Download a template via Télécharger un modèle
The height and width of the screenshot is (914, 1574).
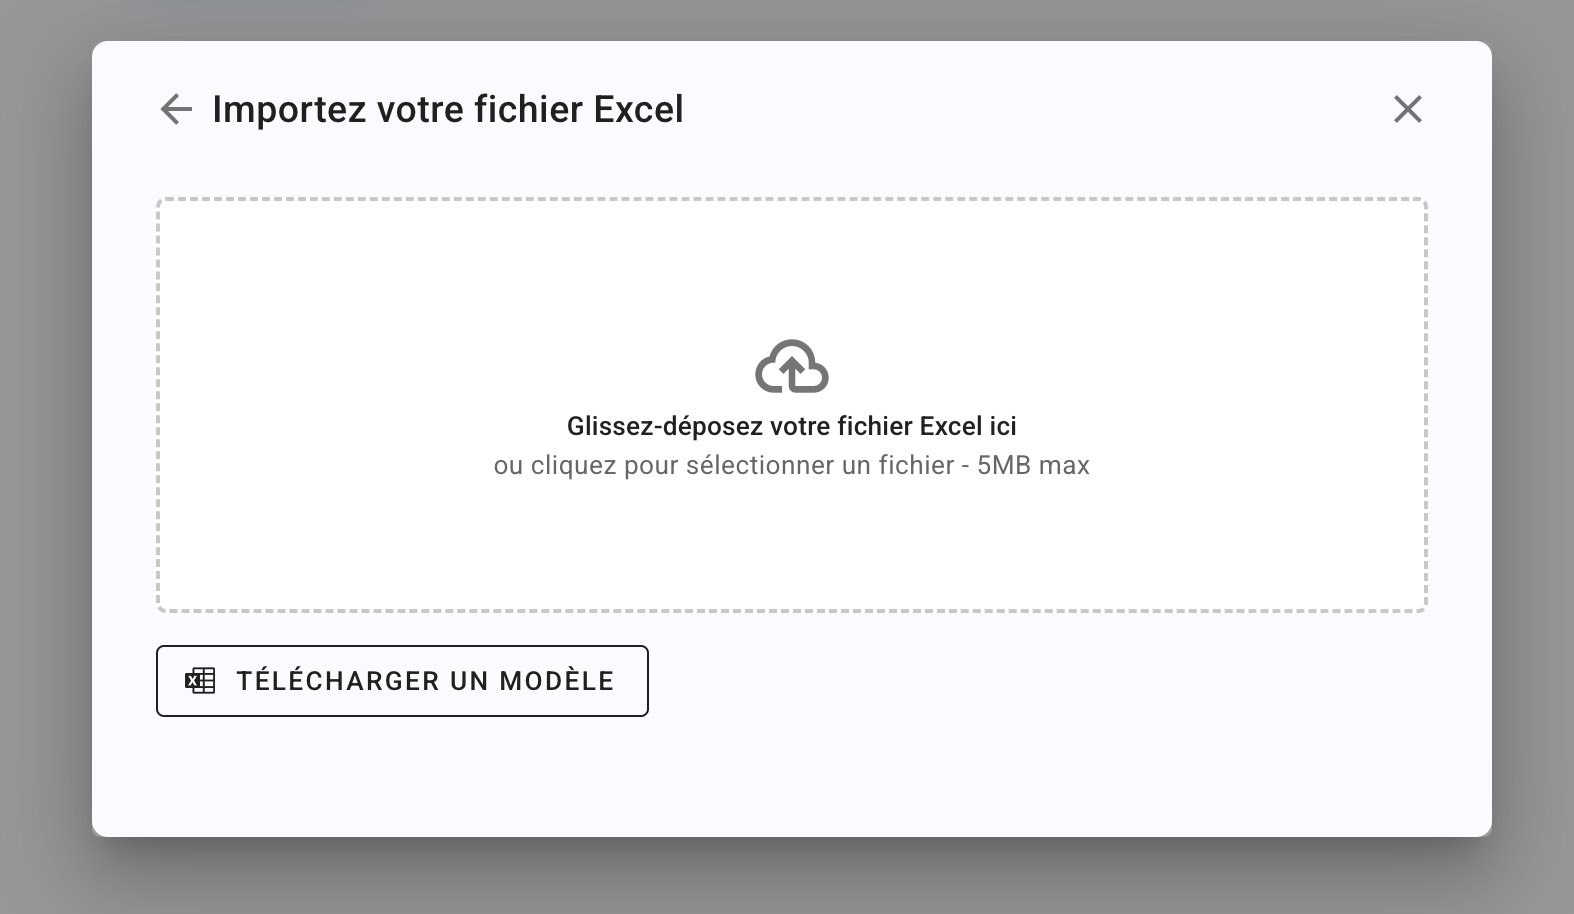(402, 681)
